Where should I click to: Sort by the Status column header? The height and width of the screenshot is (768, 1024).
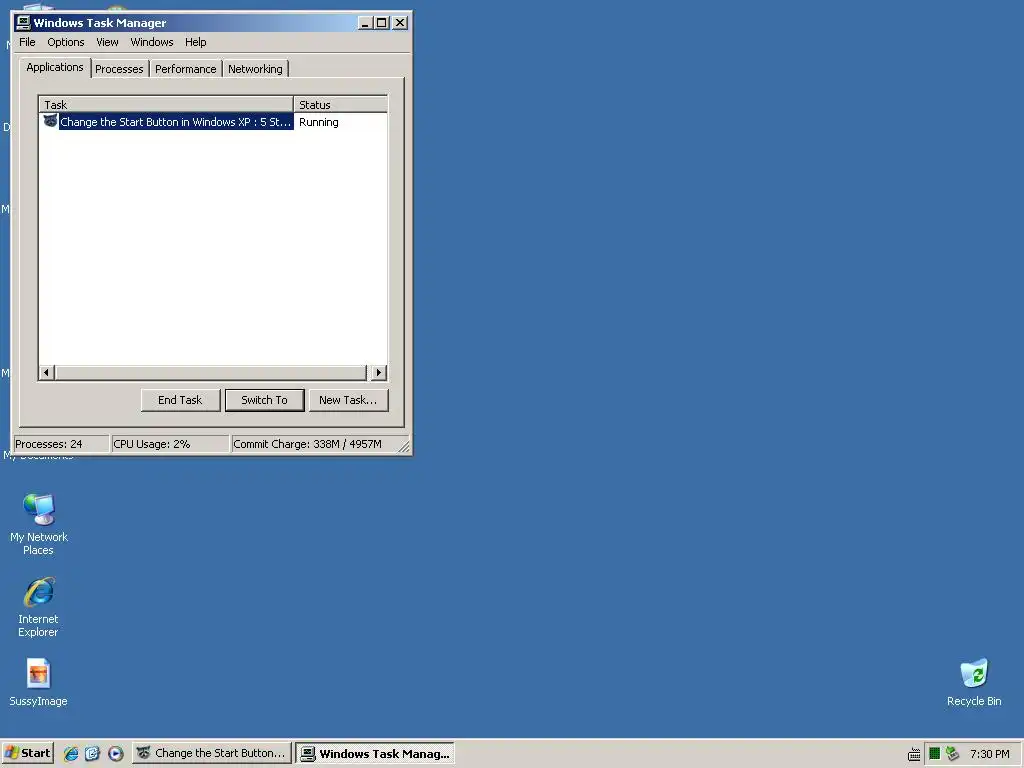tap(340, 104)
